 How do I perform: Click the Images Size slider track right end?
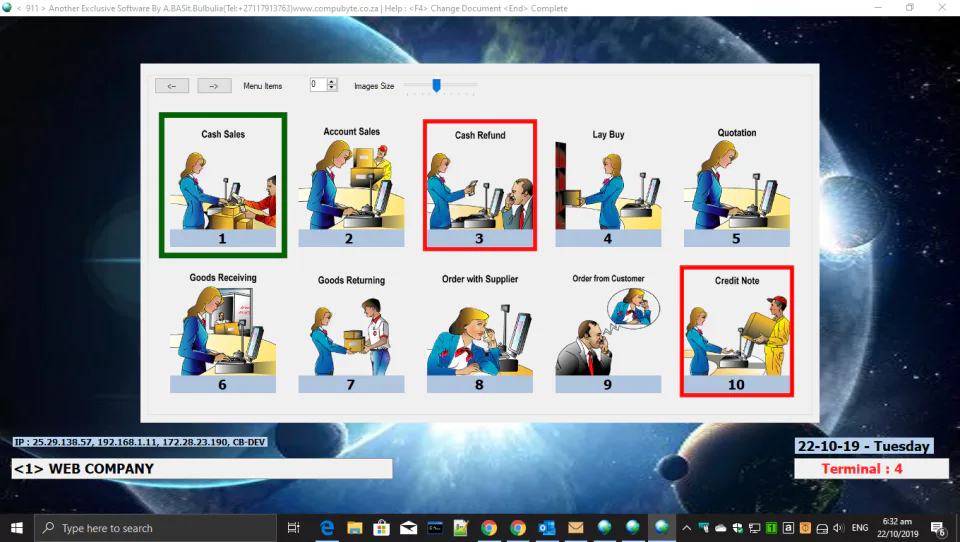473,85
